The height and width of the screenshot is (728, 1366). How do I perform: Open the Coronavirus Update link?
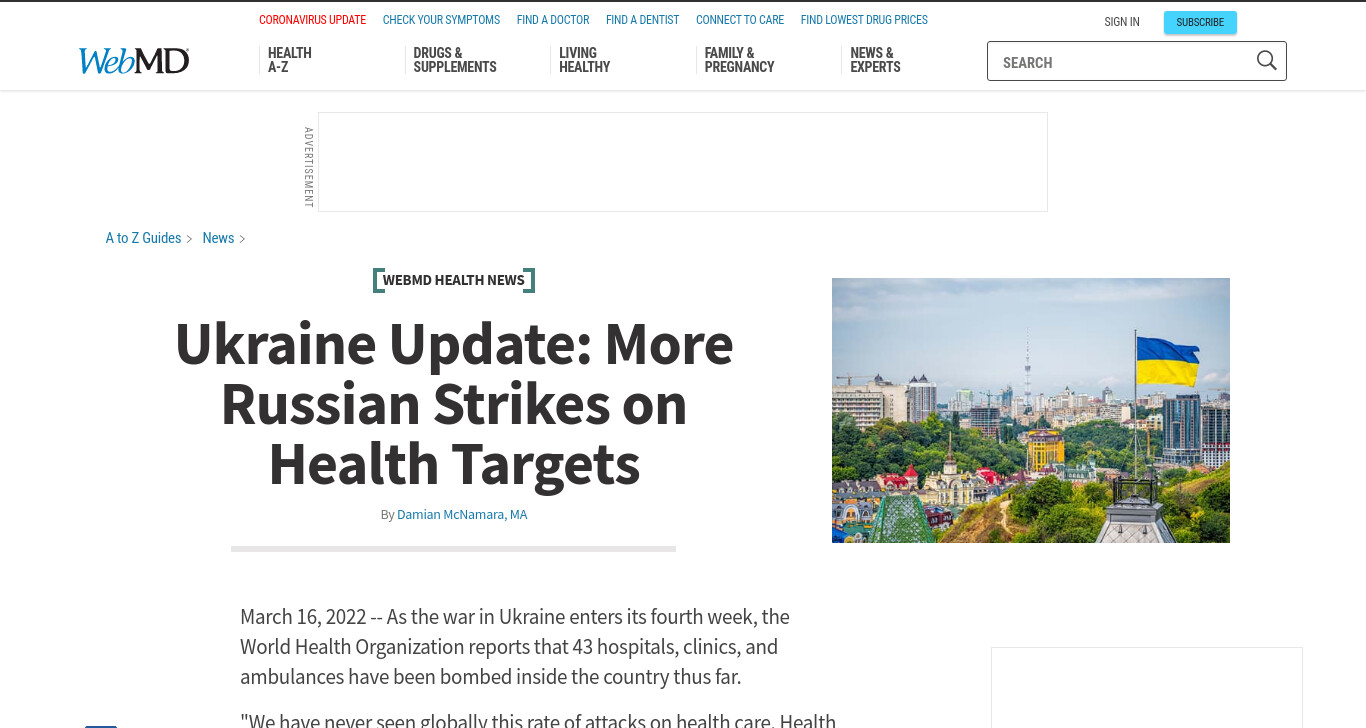(312, 20)
